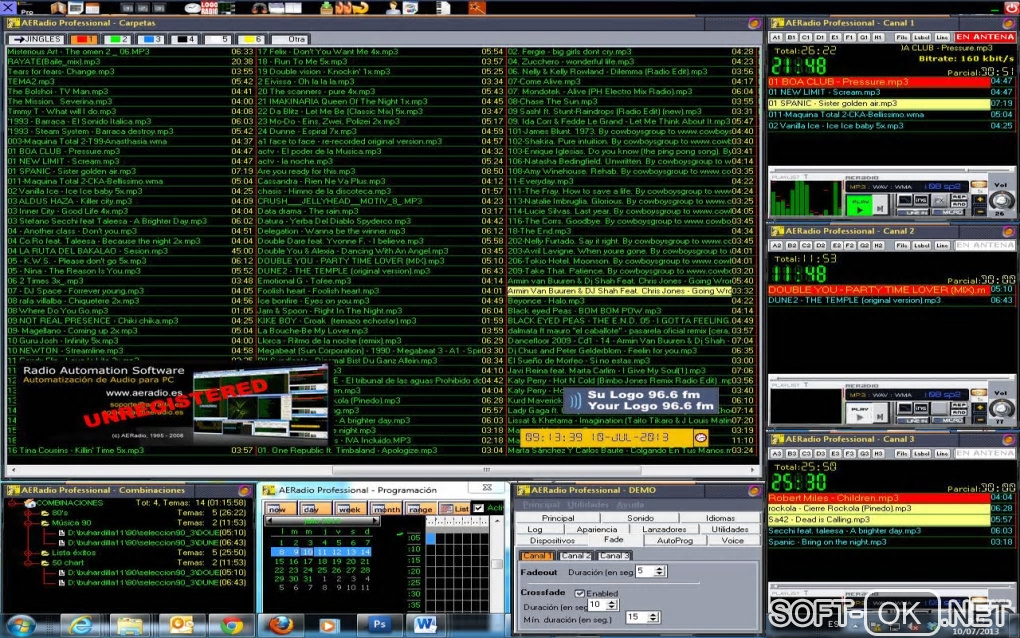Select green folder color tab 2
This screenshot has height=638, width=1020.
click(116, 39)
